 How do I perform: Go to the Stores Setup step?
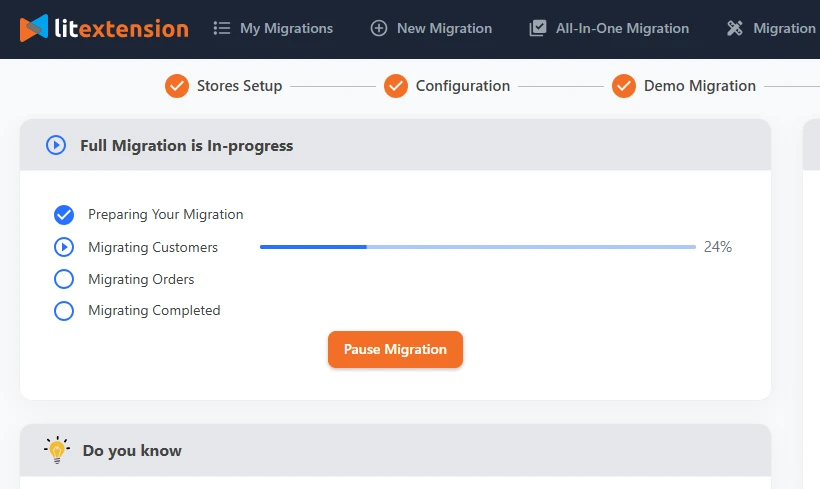(240, 86)
